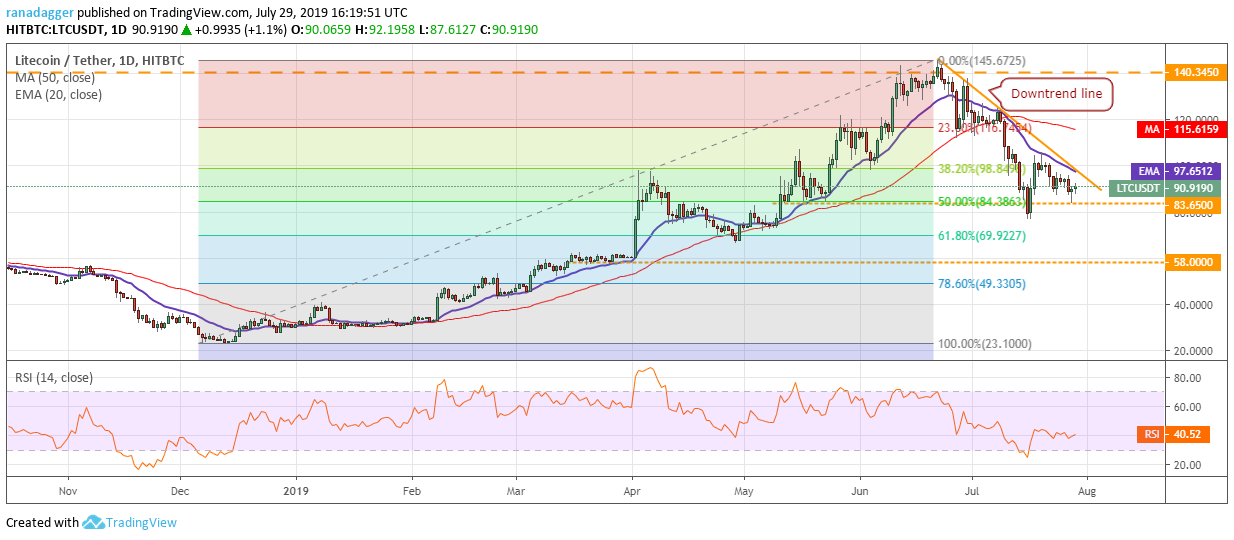Click the 61.80%(69.9227) Fibonacci label
The image size is (1234, 540).
coord(981,235)
